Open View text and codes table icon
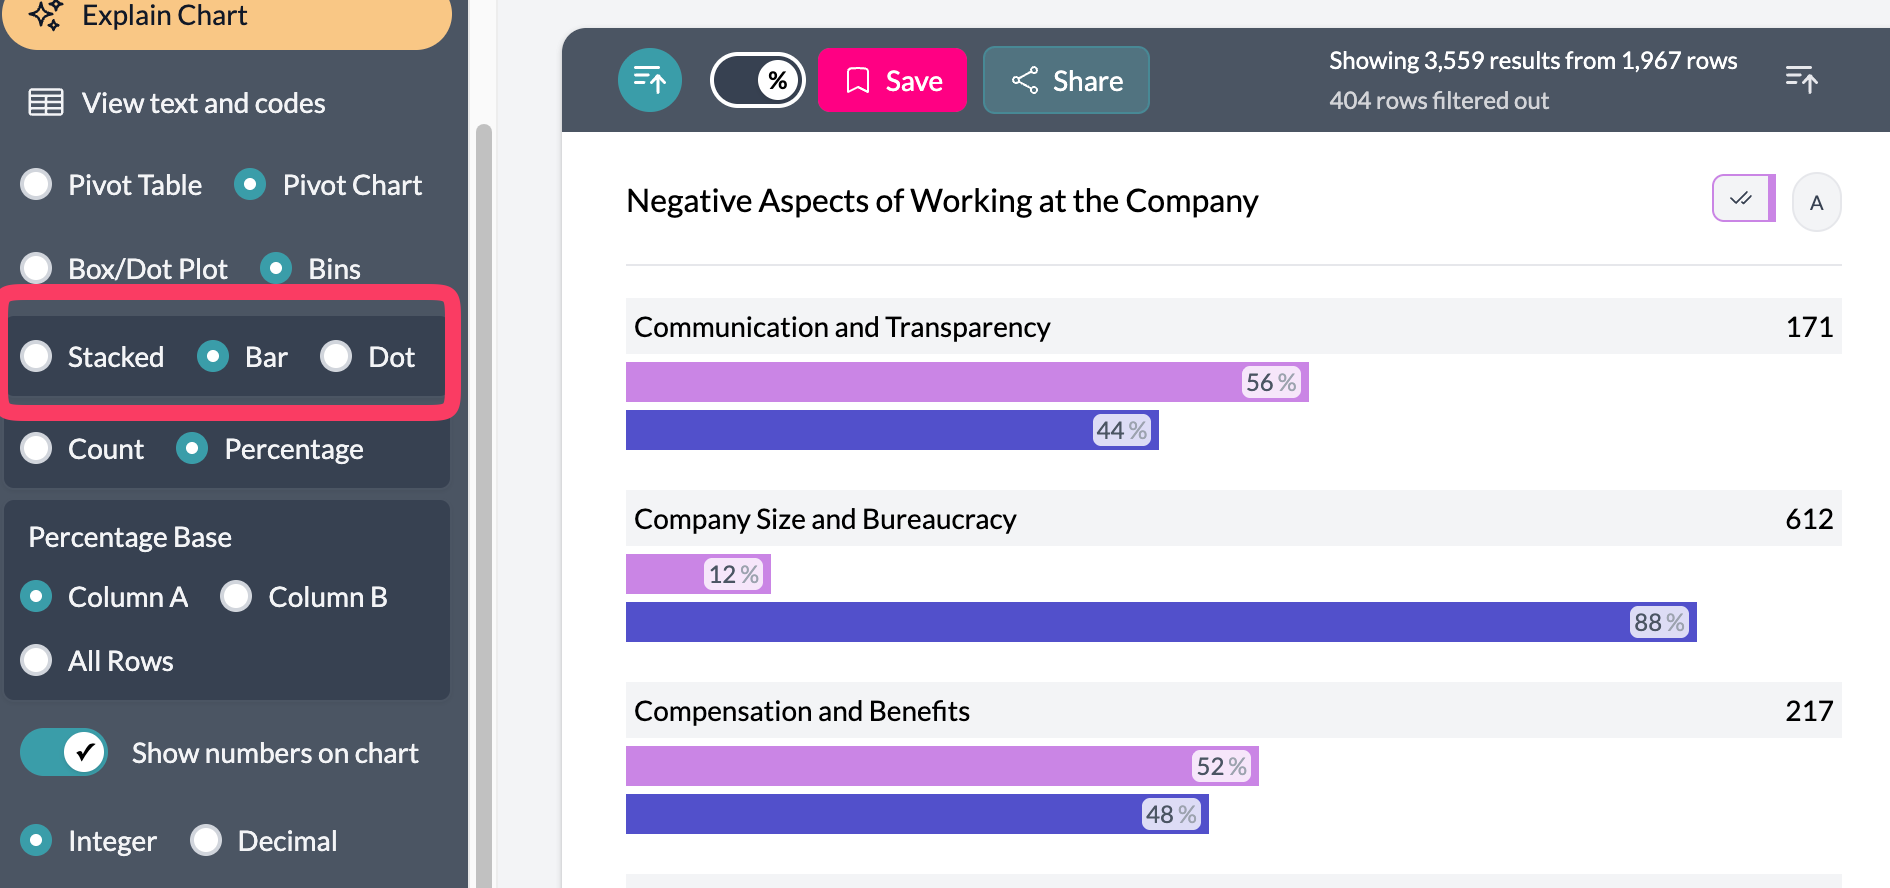 click(176, 103)
